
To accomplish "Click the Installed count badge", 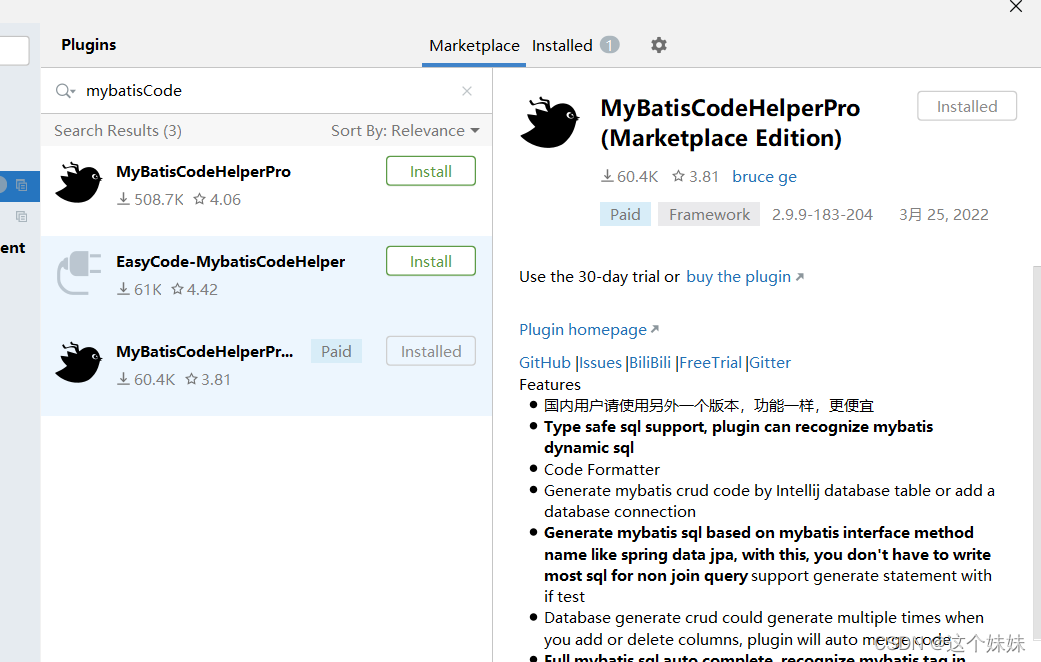I will [609, 45].
